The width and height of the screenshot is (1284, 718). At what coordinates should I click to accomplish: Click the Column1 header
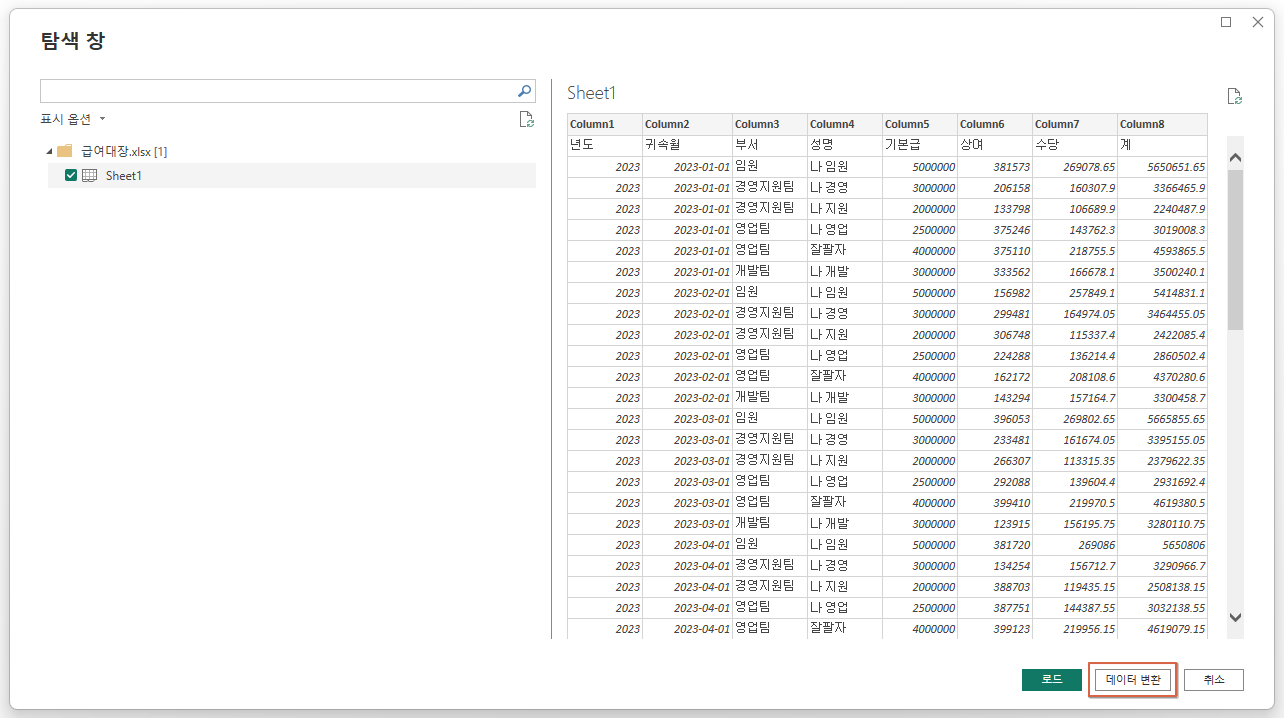pyautogui.click(x=605, y=124)
